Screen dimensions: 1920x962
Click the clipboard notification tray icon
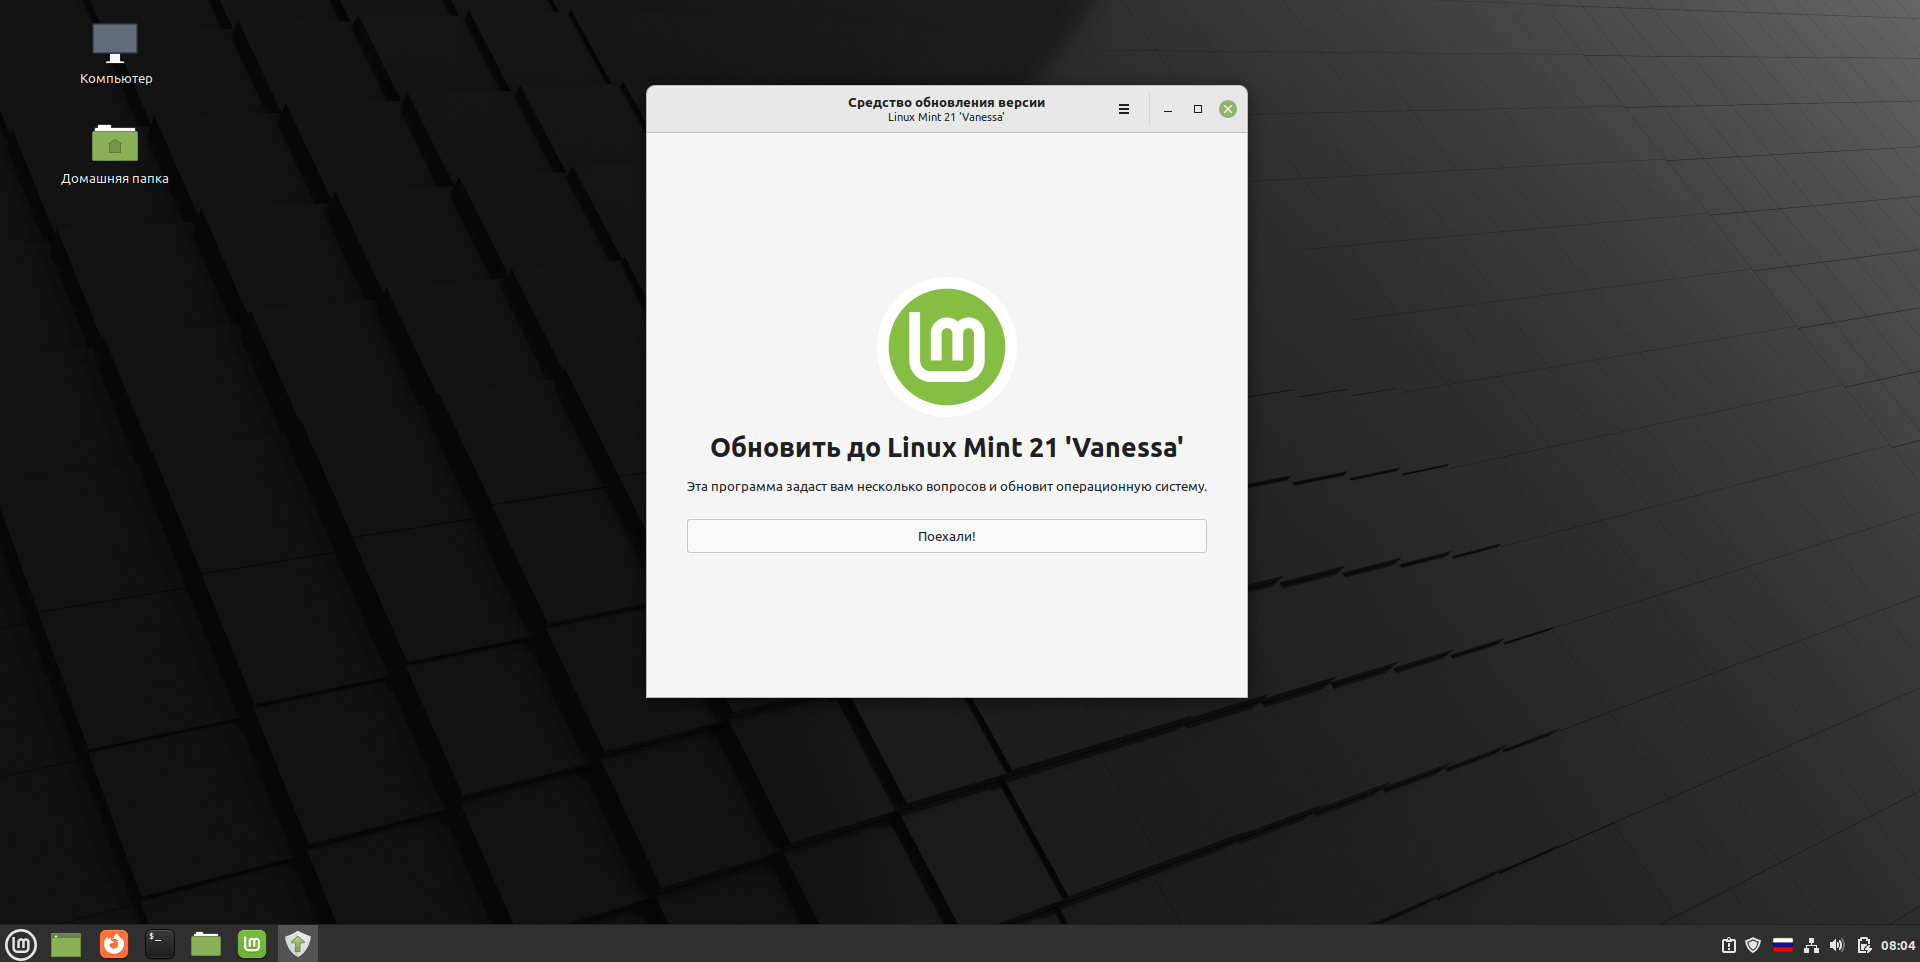coord(1727,945)
